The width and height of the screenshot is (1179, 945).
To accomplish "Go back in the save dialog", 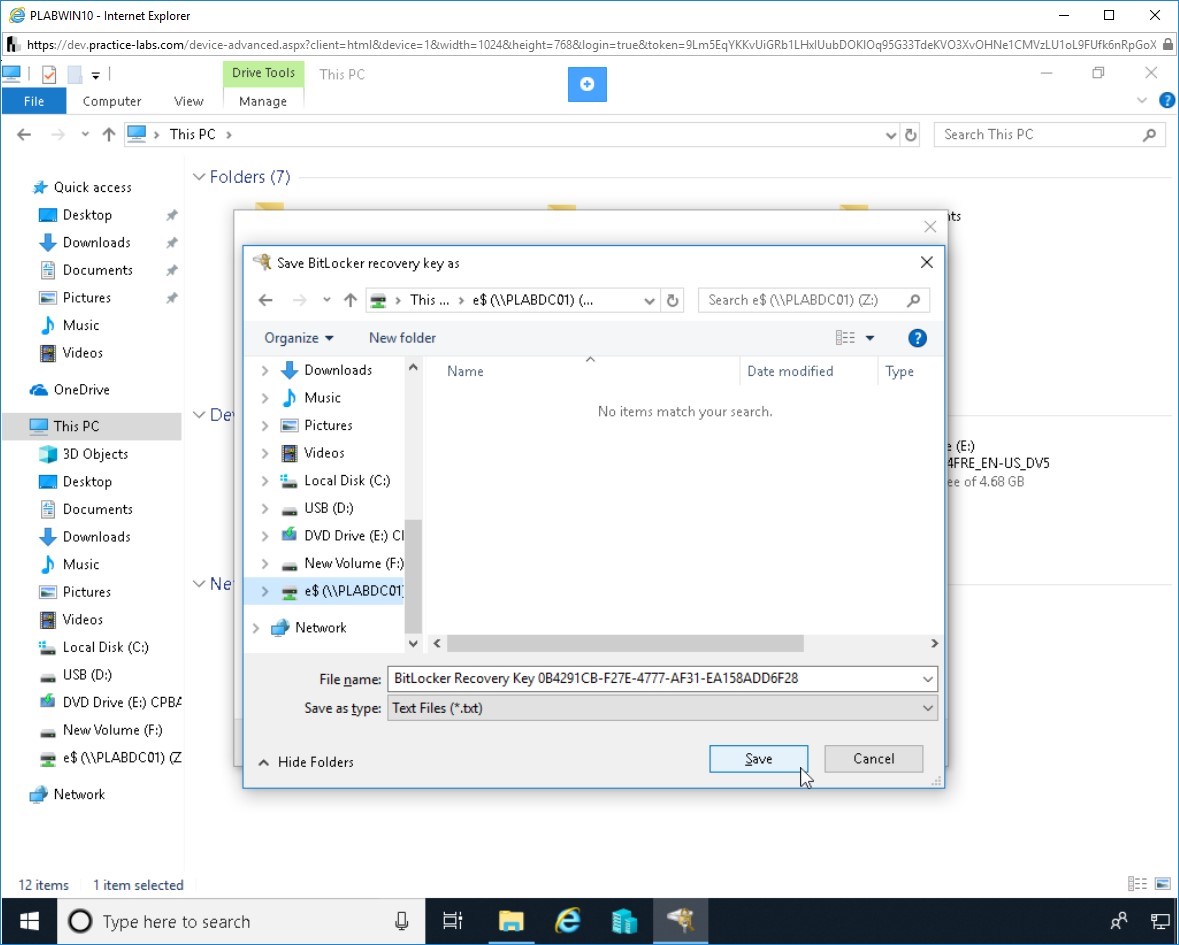I will point(265,300).
